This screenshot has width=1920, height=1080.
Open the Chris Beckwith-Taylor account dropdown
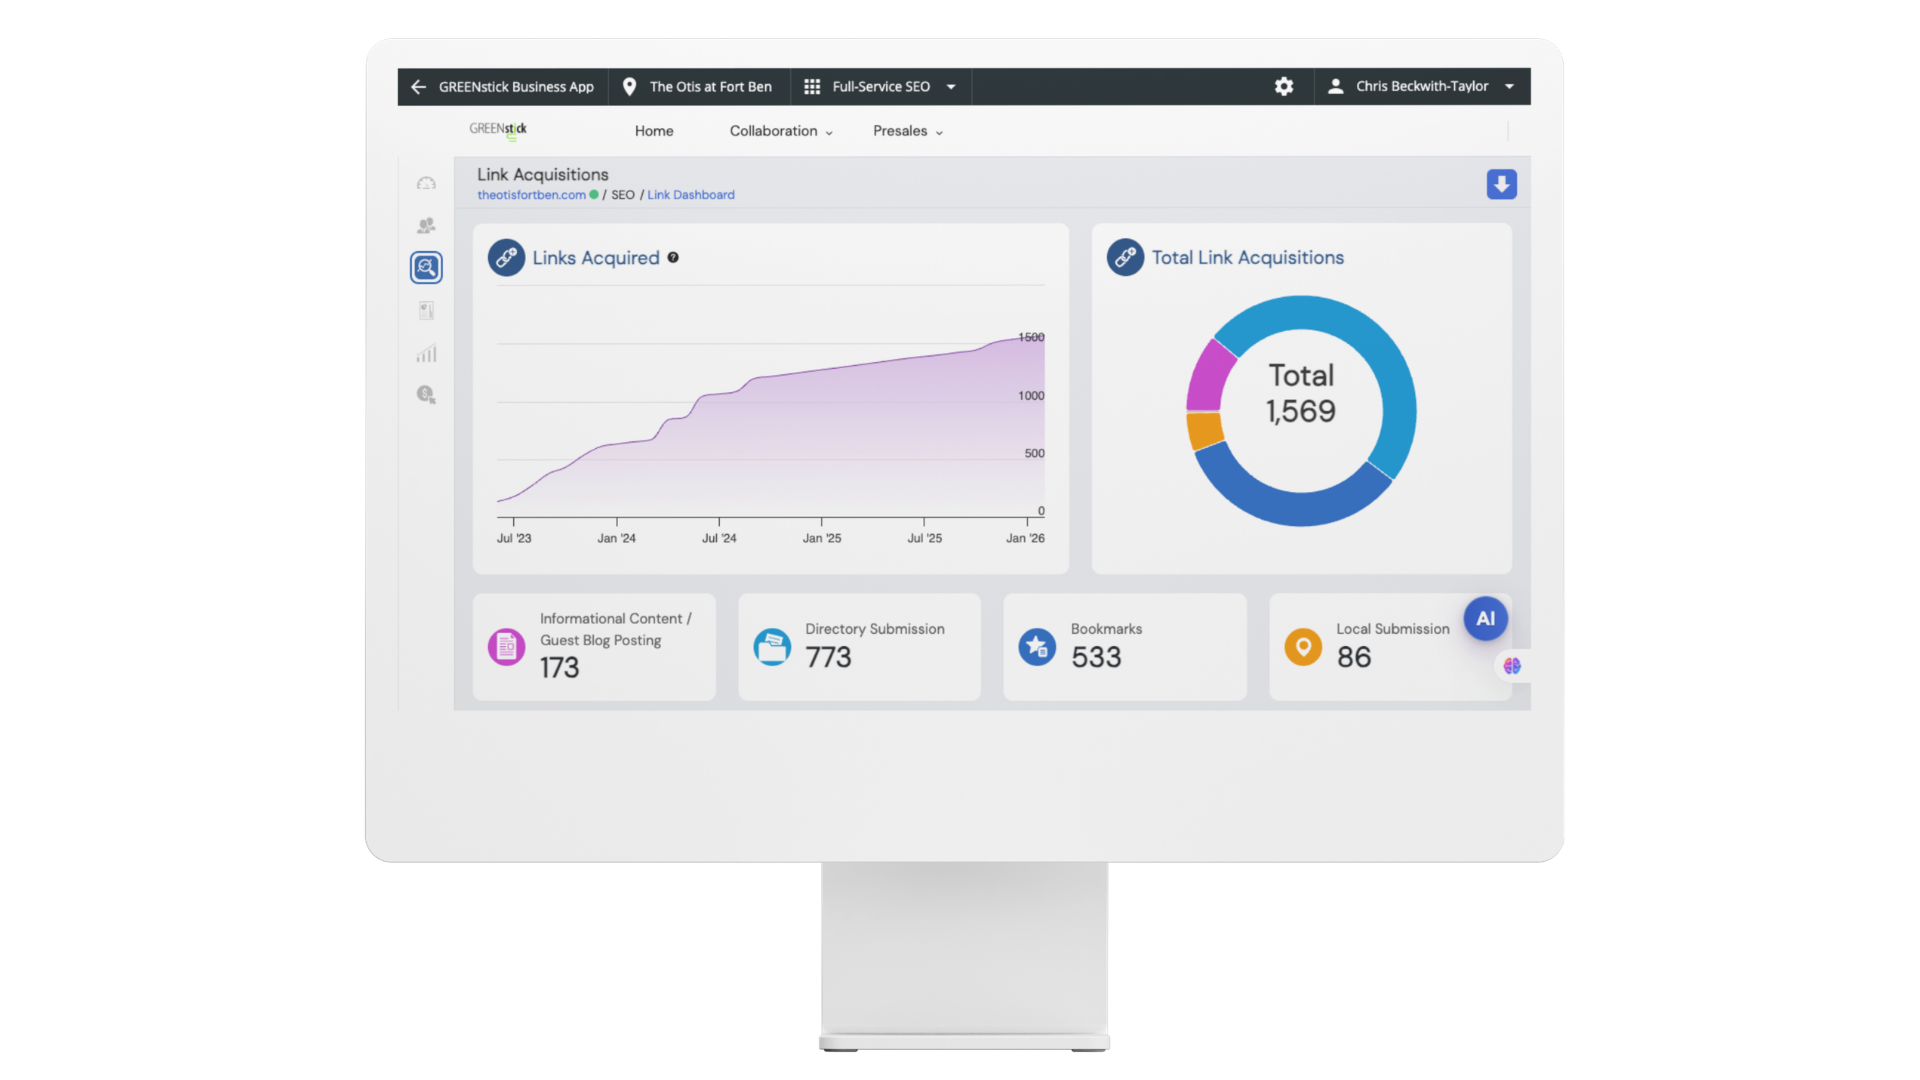pyautogui.click(x=1422, y=87)
